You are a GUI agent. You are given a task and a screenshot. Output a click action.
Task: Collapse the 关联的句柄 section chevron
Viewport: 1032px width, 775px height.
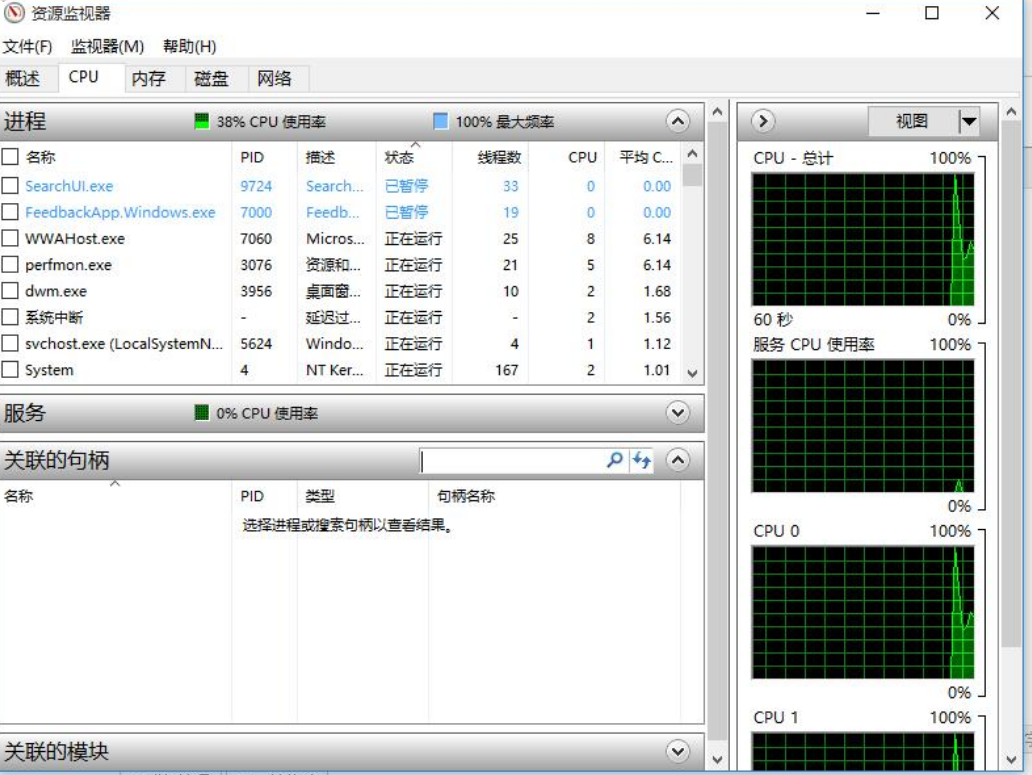(678, 459)
